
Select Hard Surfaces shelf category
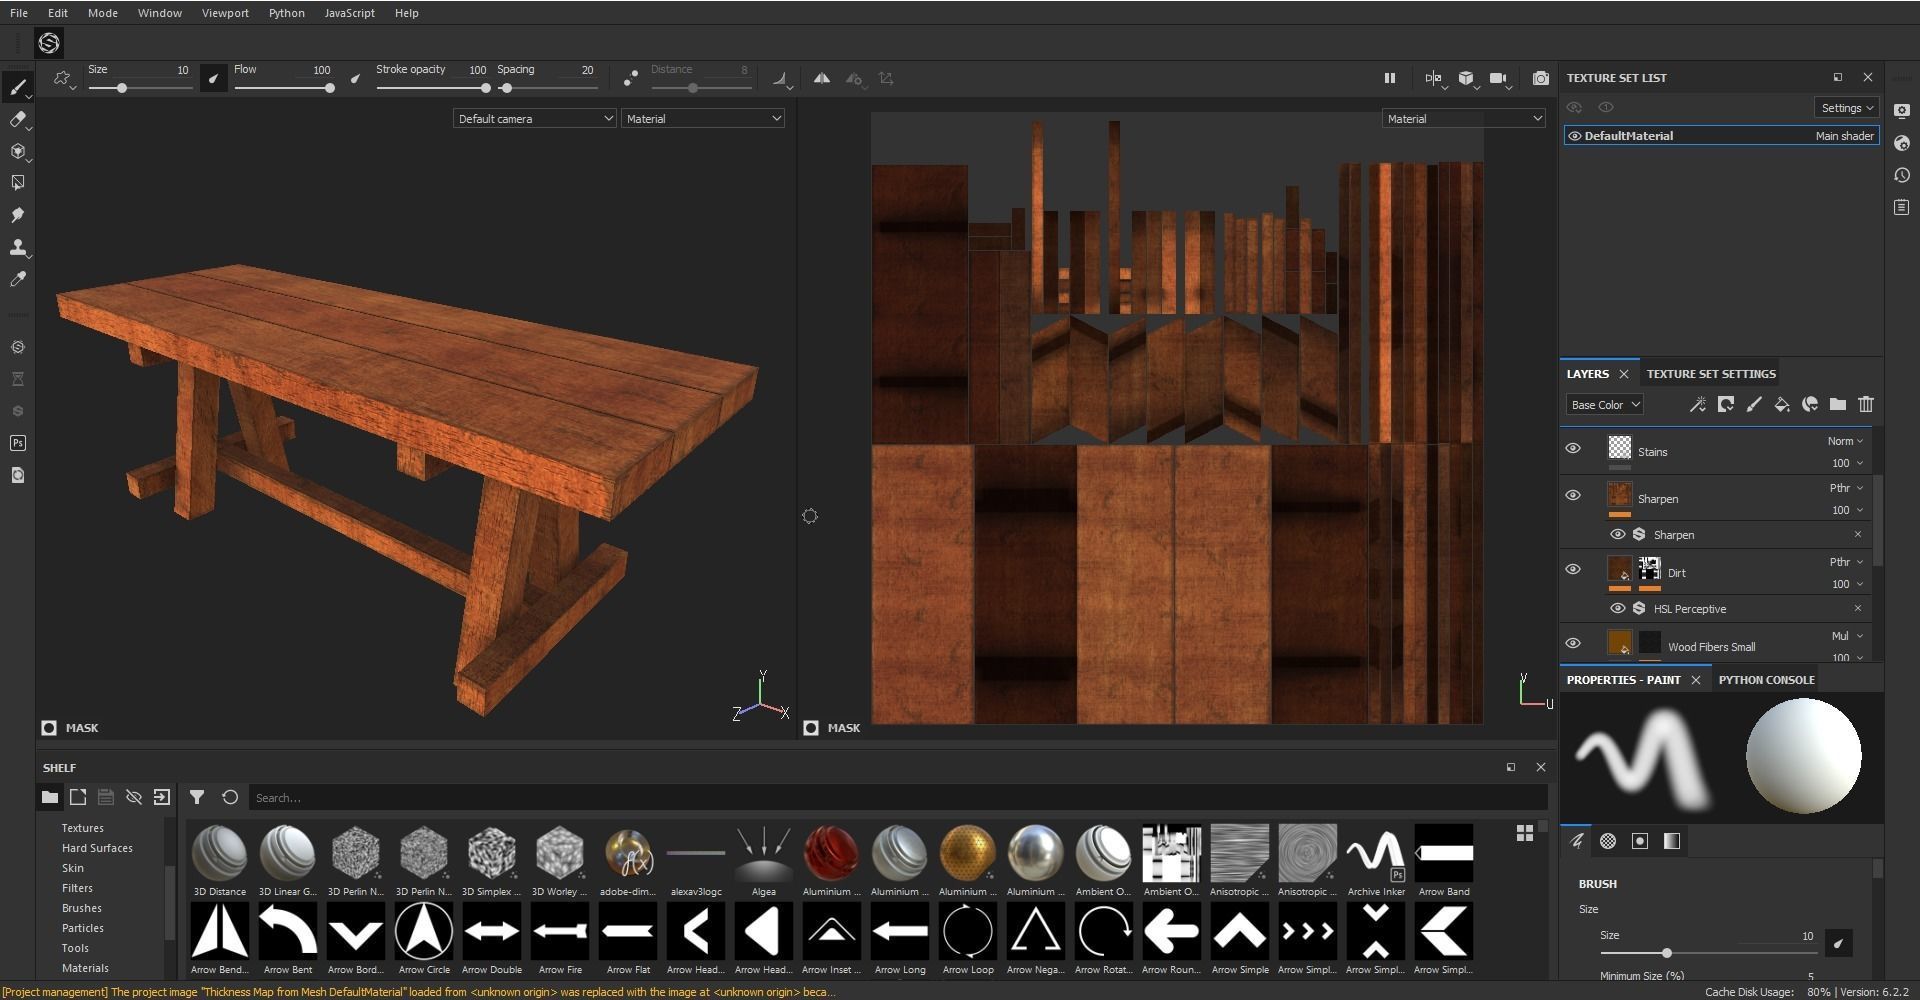click(97, 848)
